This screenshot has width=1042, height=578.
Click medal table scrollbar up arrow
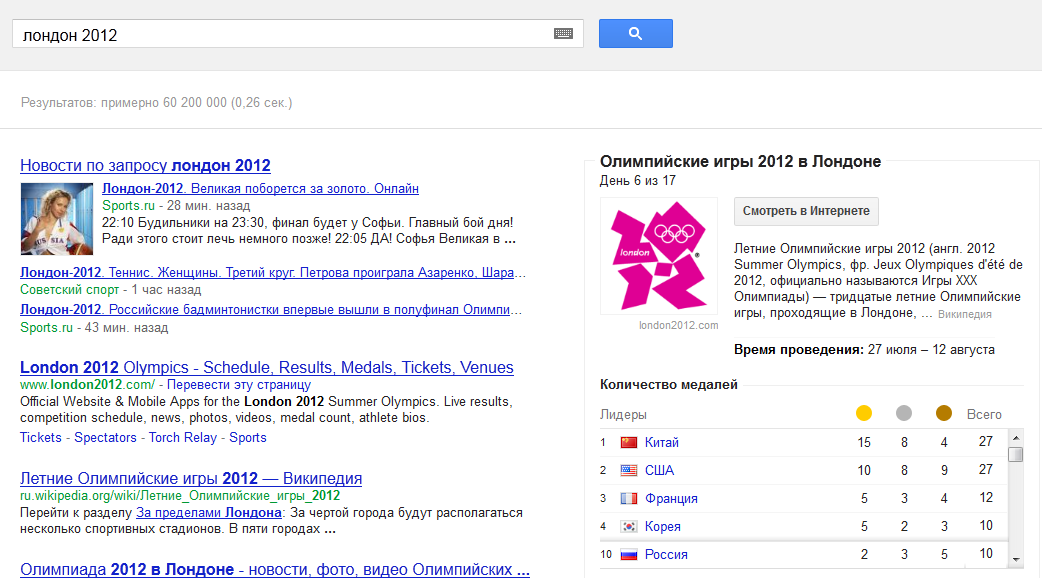tap(1015, 438)
